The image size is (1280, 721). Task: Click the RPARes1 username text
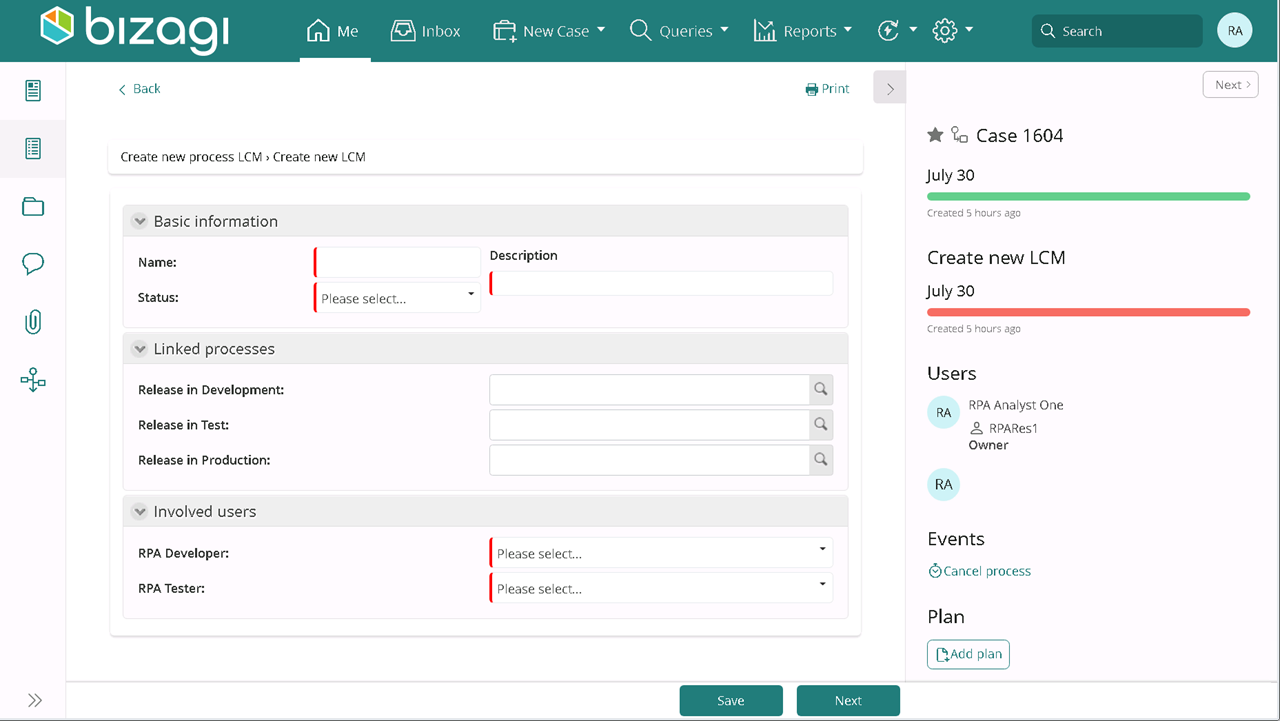coord(1014,428)
